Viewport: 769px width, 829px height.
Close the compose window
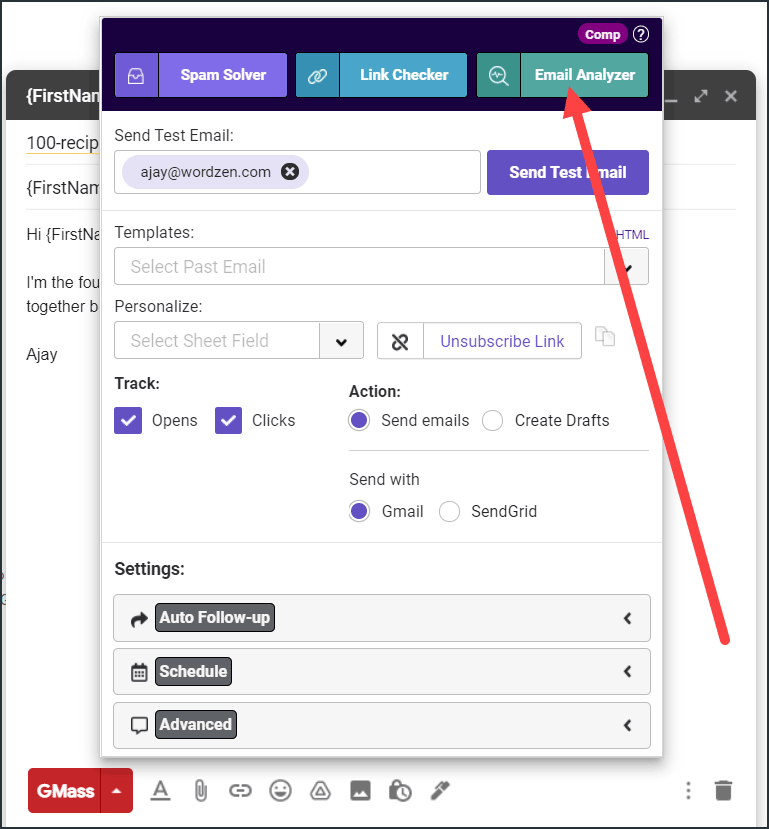731,96
